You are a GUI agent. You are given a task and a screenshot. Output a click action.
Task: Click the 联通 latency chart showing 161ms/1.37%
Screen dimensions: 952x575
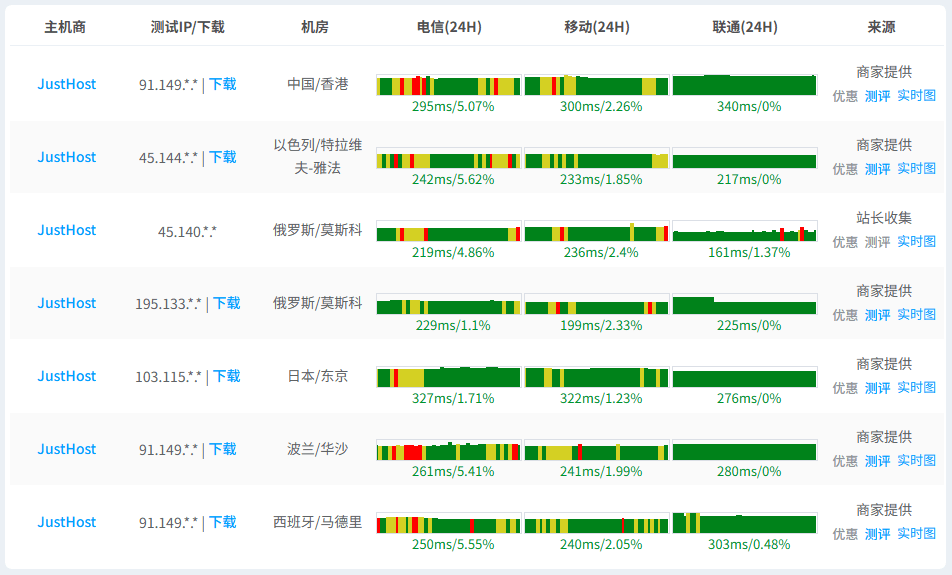(744, 232)
